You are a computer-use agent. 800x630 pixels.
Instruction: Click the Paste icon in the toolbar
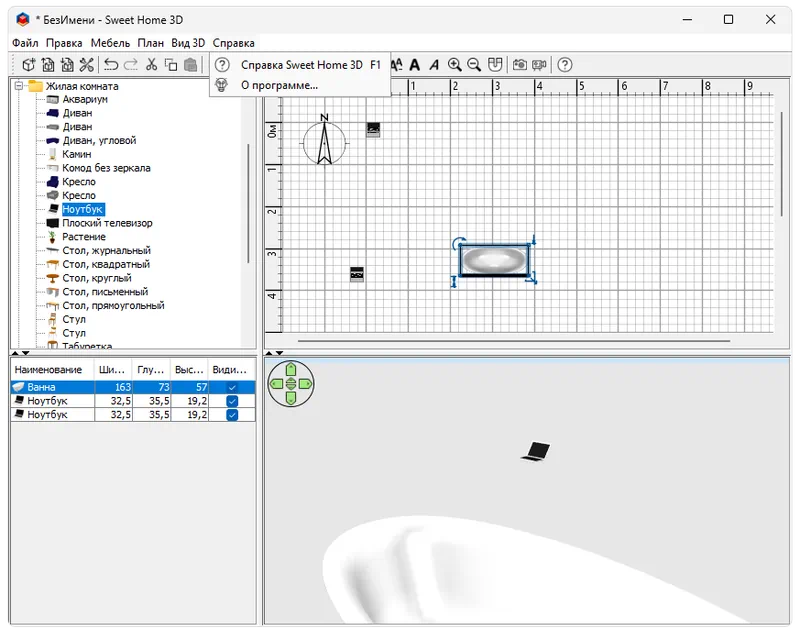(x=190, y=65)
